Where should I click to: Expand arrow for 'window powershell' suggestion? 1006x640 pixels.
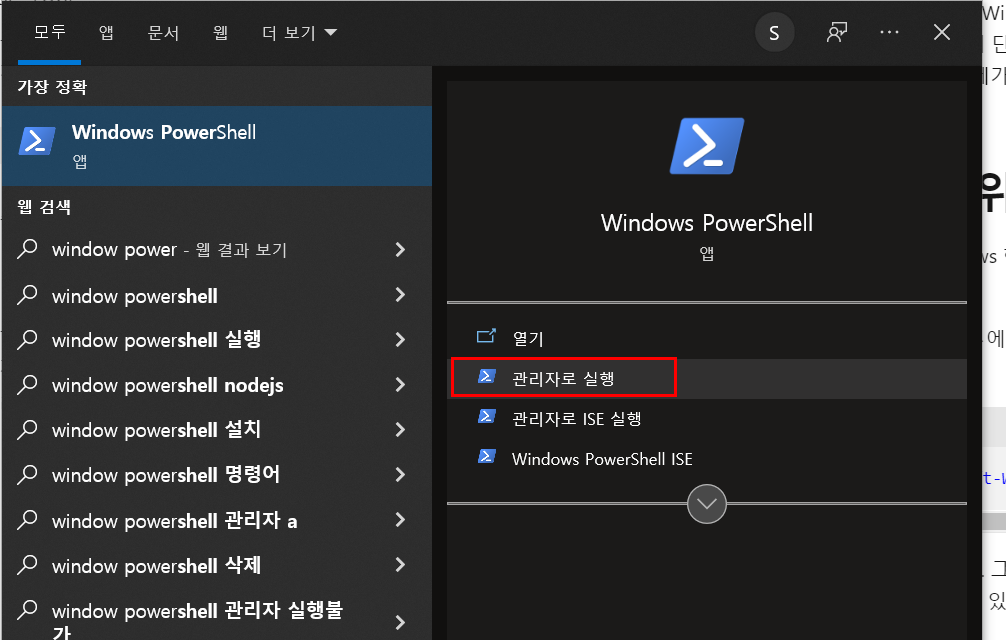(x=400, y=295)
